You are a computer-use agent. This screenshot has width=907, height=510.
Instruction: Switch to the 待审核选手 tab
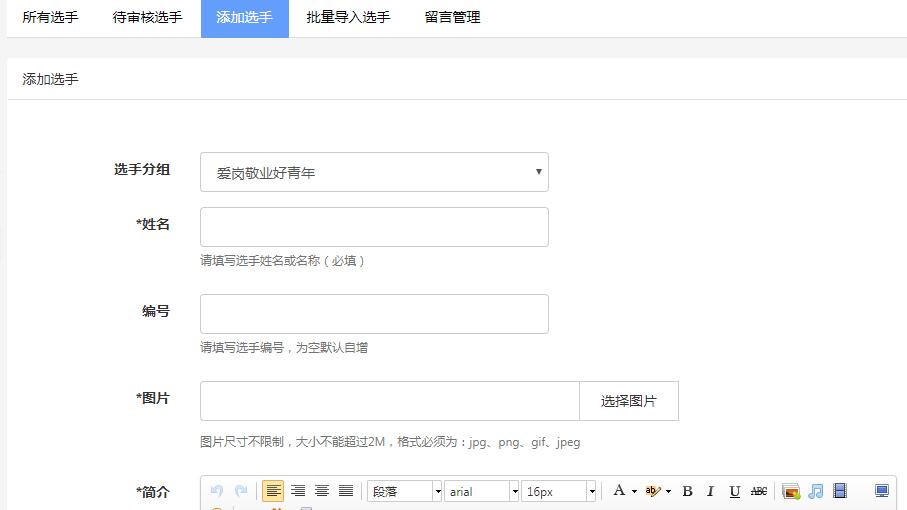[x=148, y=17]
